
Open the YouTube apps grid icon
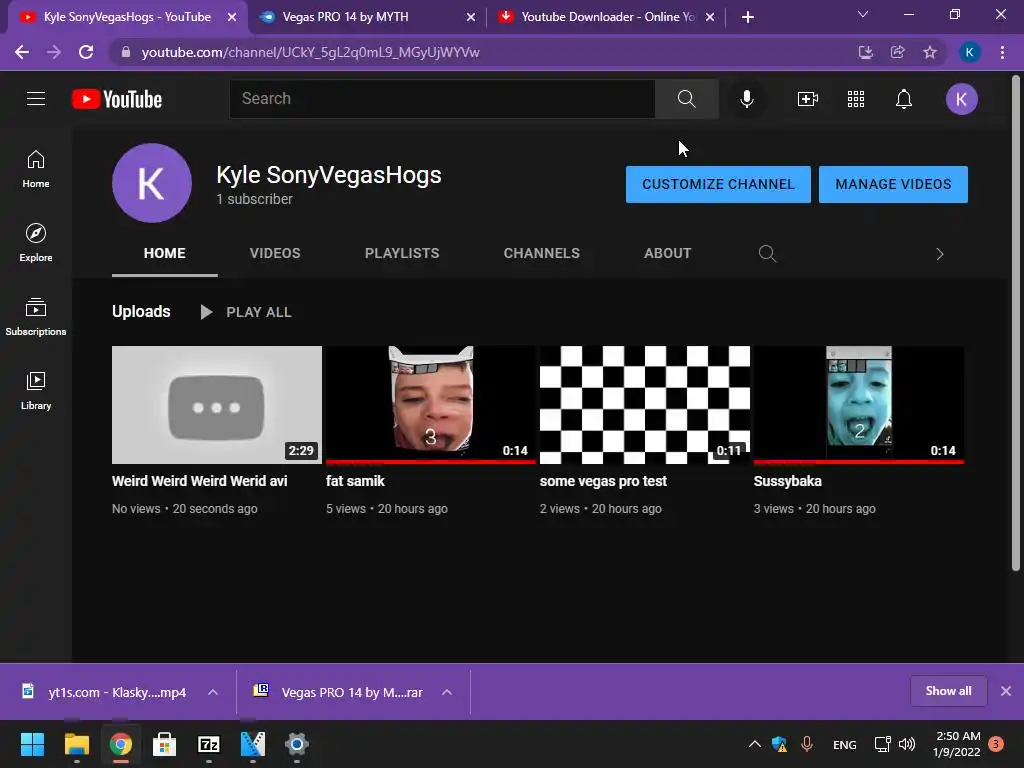click(x=856, y=99)
